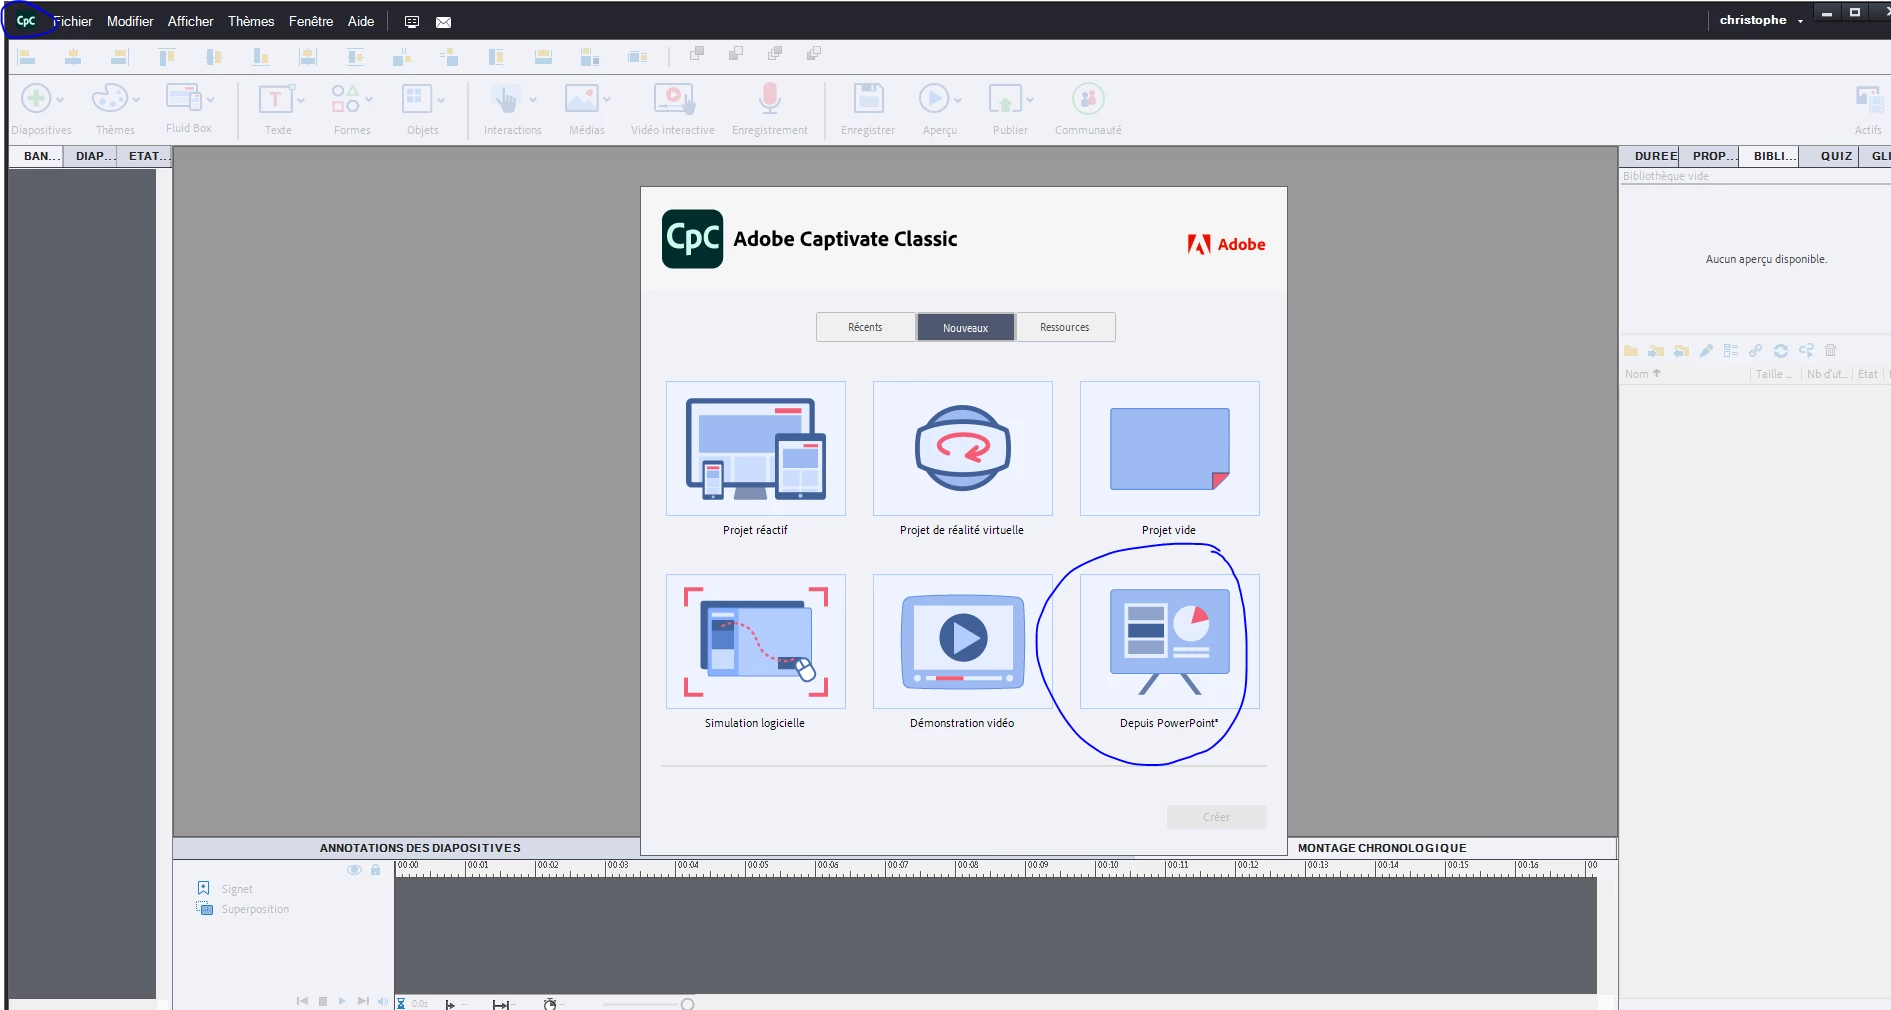This screenshot has width=1891, height=1010.
Task: Click the library edit pencil icon
Action: [1706, 351]
